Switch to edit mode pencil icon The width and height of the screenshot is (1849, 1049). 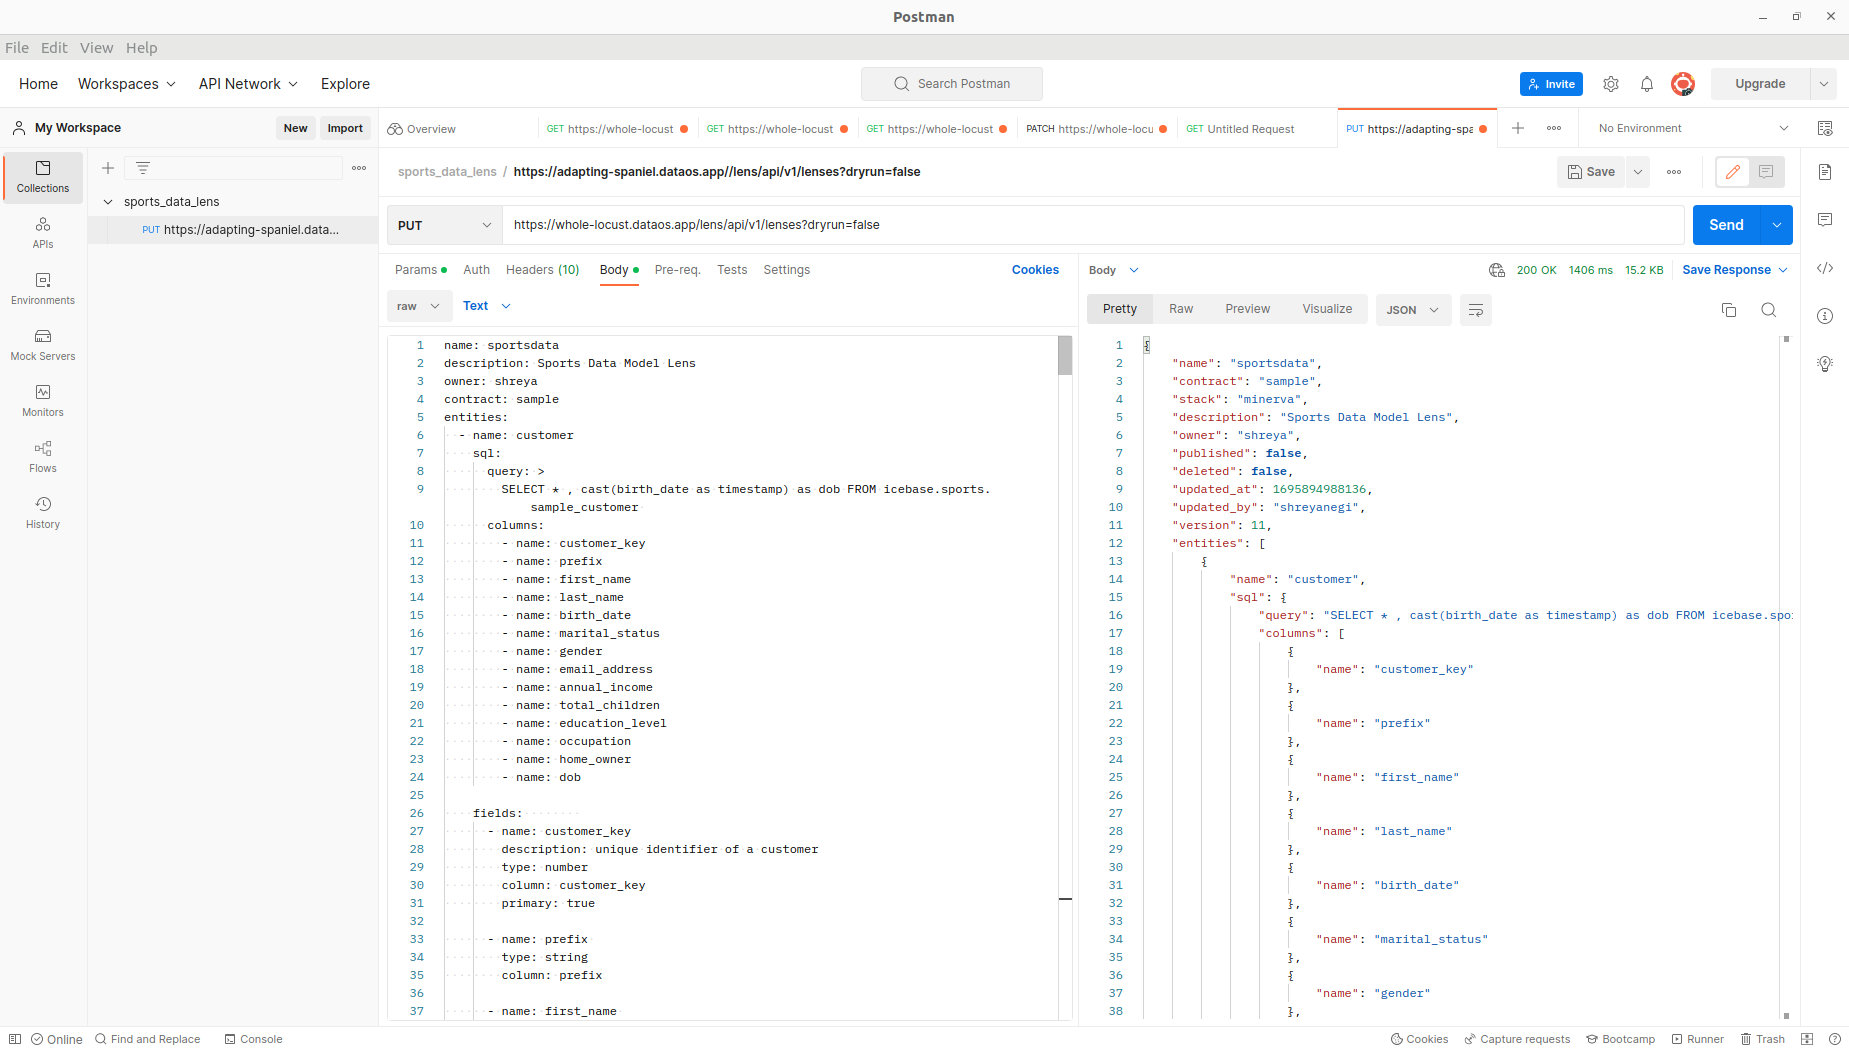1733,172
